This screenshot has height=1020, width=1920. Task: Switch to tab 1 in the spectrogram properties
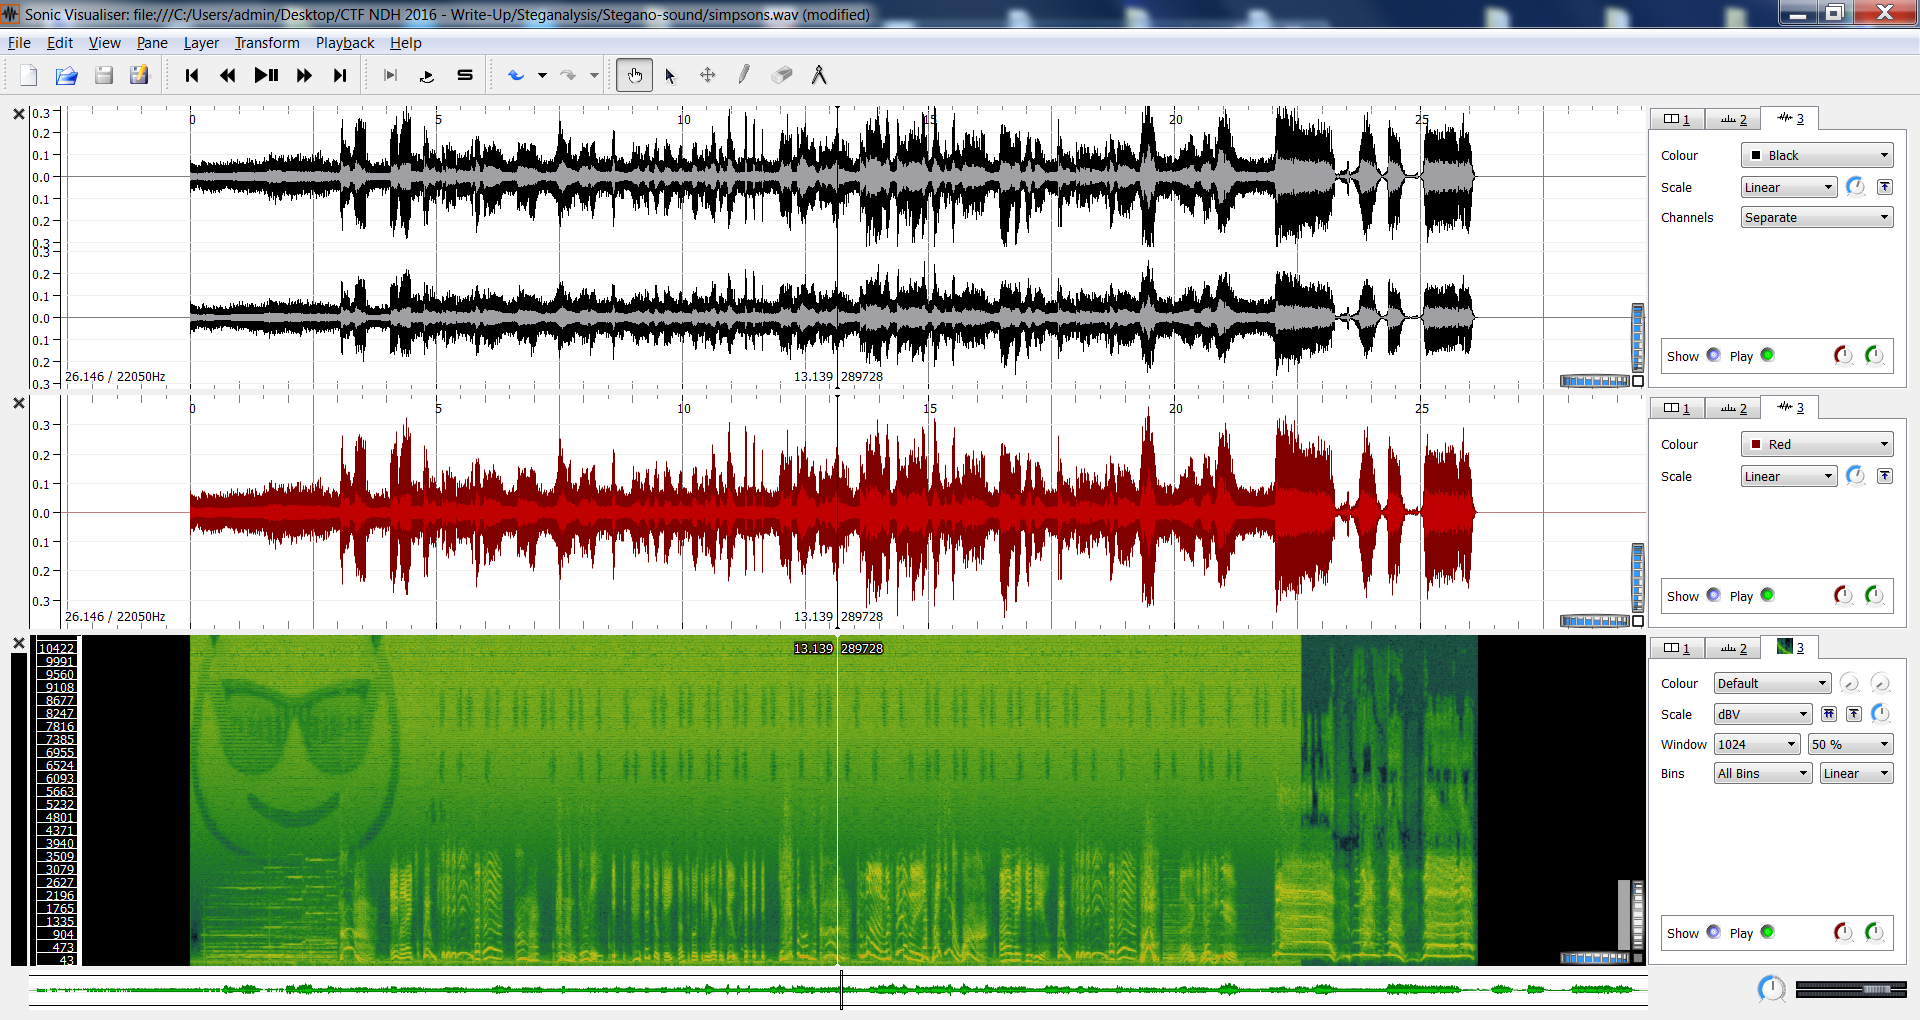click(x=1677, y=648)
